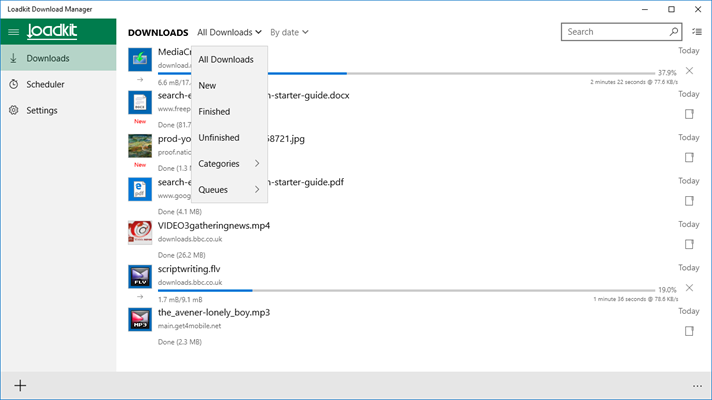Screen dimensions: 712x400
Task: Select New from the filter menu
Action: tap(229, 85)
